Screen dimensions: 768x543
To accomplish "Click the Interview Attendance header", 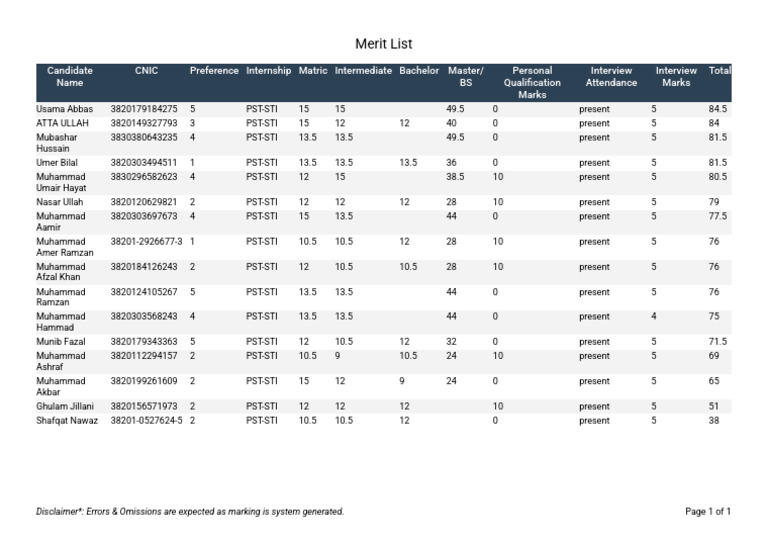I will (611, 76).
